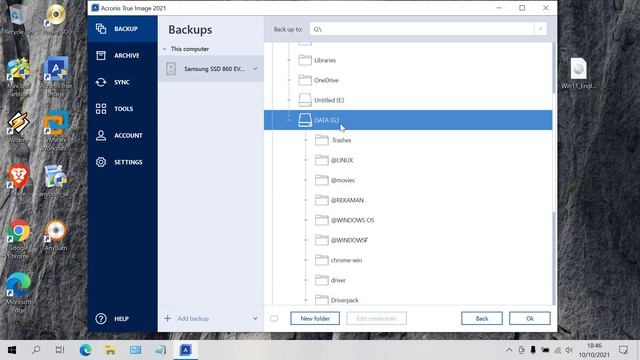Open Recycle Bin desktop icon
Image resolution: width=640 pixels, height=360 pixels.
tap(18, 20)
